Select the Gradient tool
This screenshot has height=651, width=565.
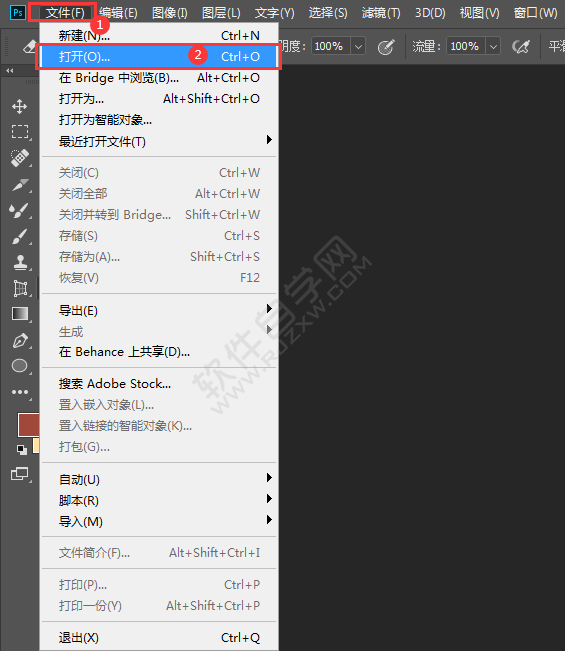point(20,314)
